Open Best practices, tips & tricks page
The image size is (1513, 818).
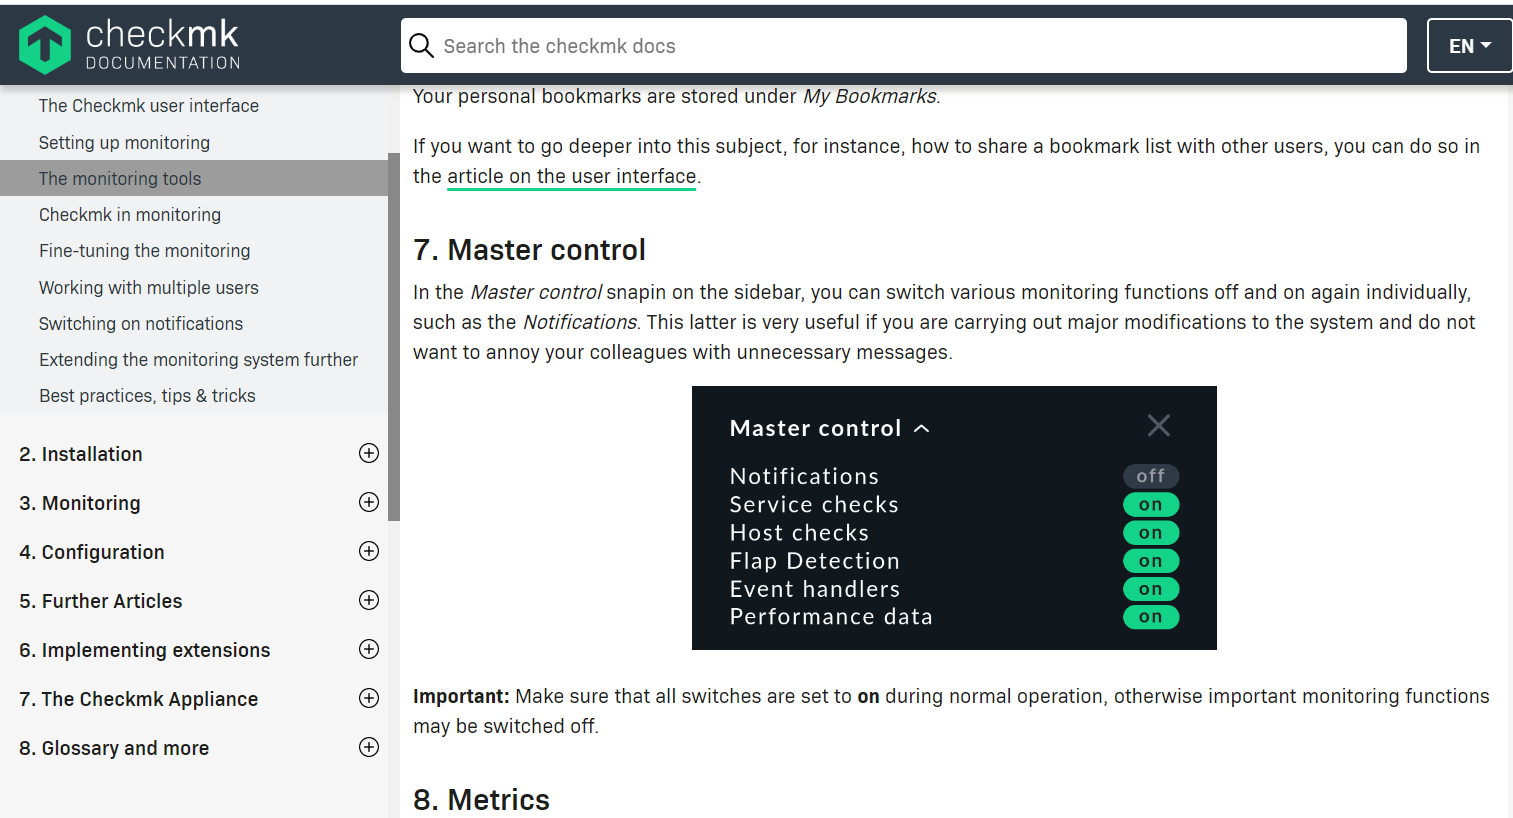[x=147, y=395]
